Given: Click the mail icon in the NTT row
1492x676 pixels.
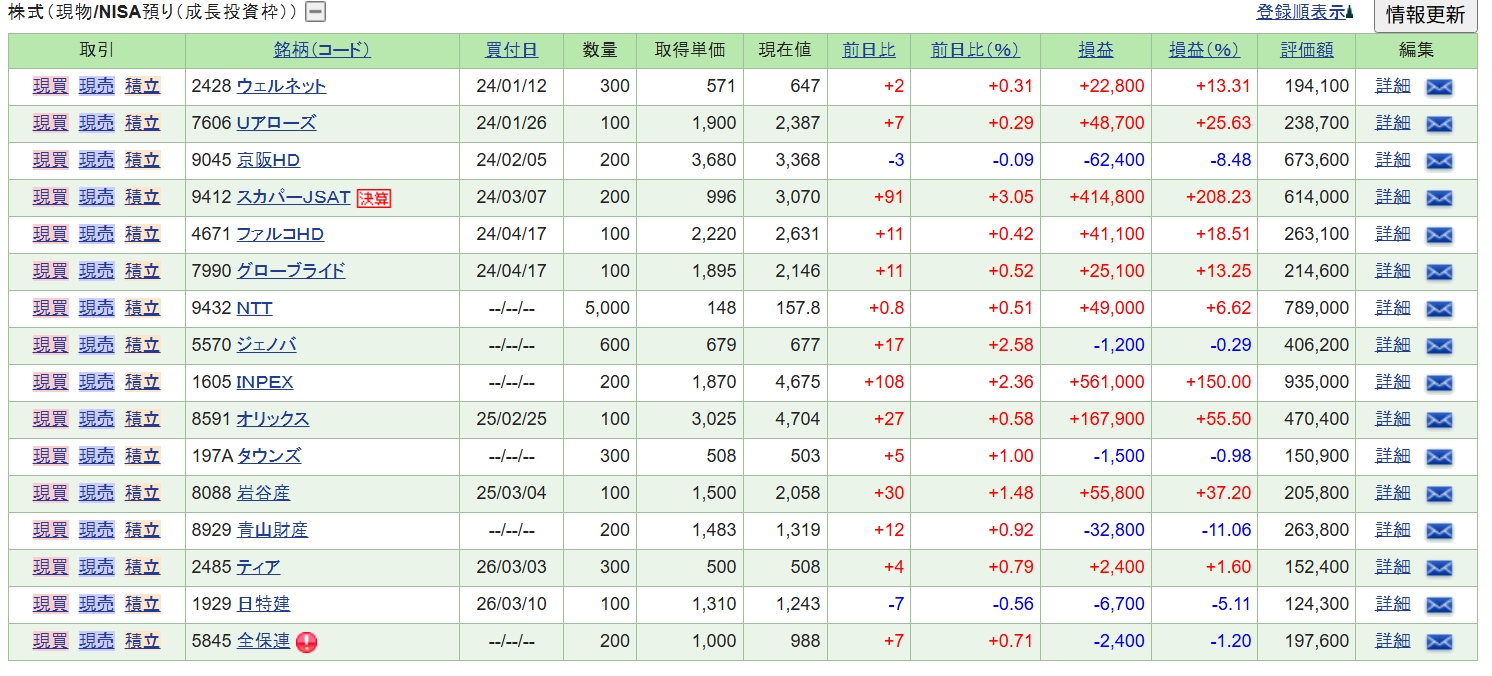Looking at the screenshot, I should (x=1438, y=309).
